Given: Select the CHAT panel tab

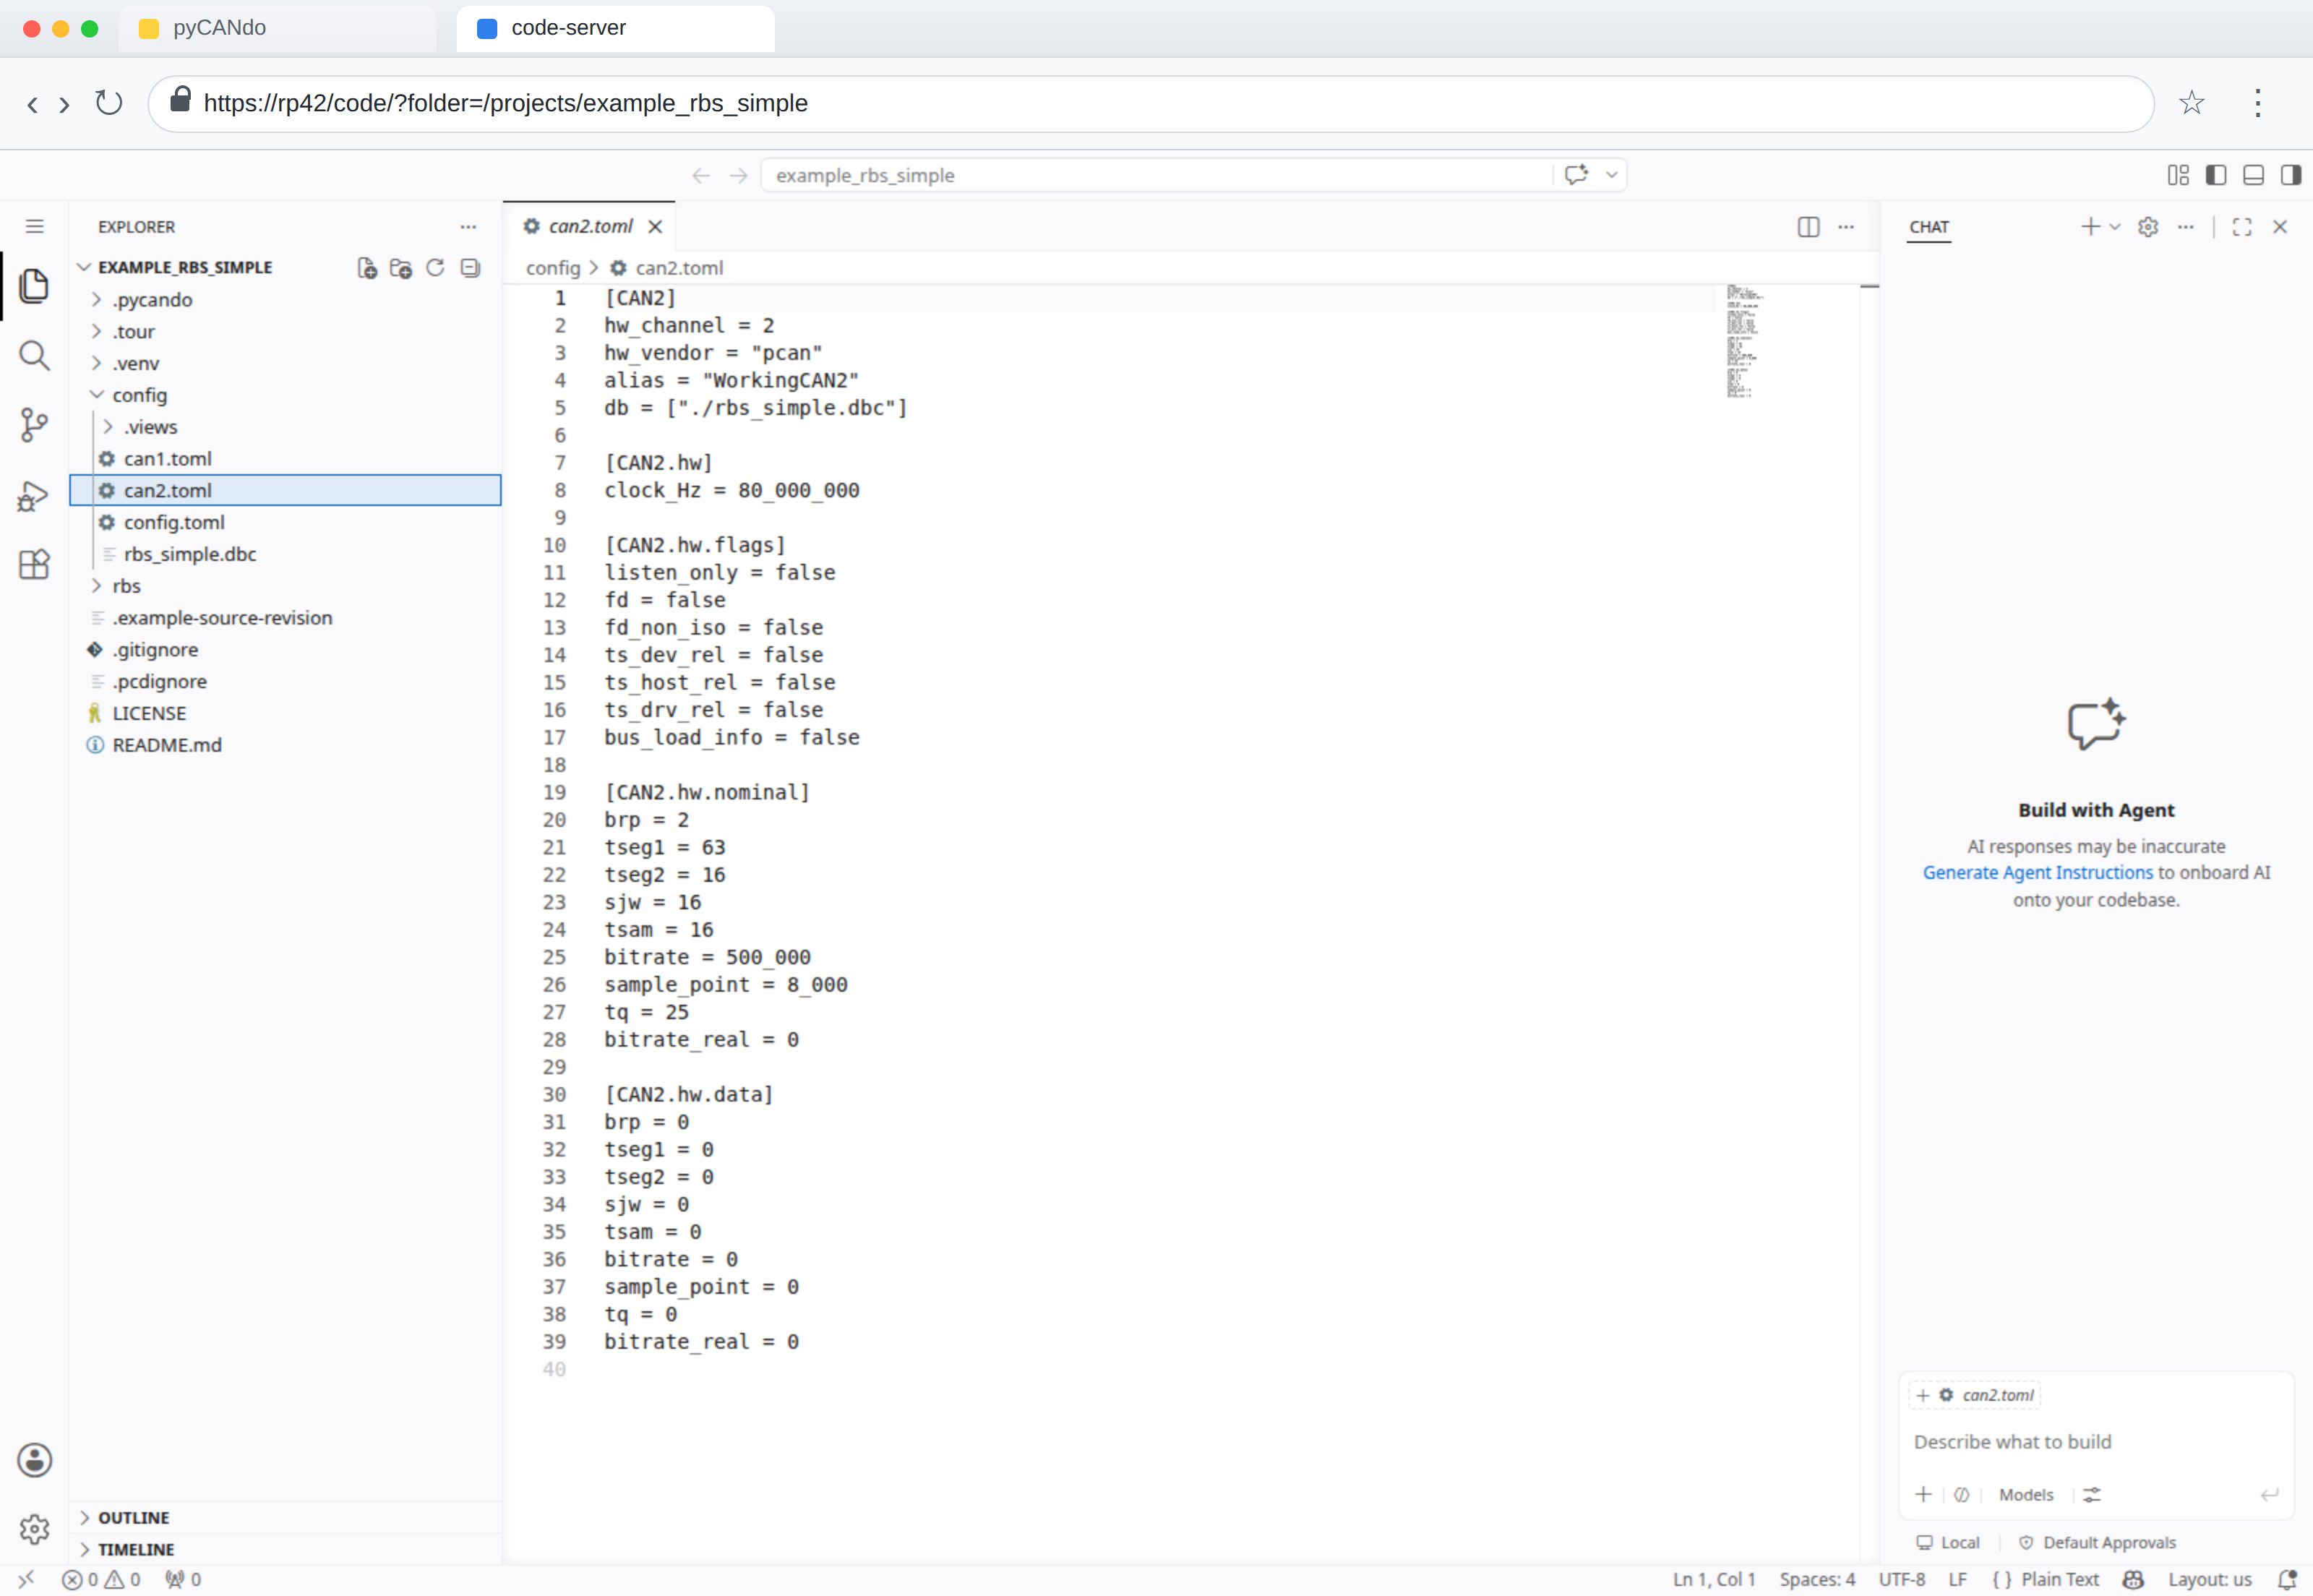Looking at the screenshot, I should (x=1929, y=227).
